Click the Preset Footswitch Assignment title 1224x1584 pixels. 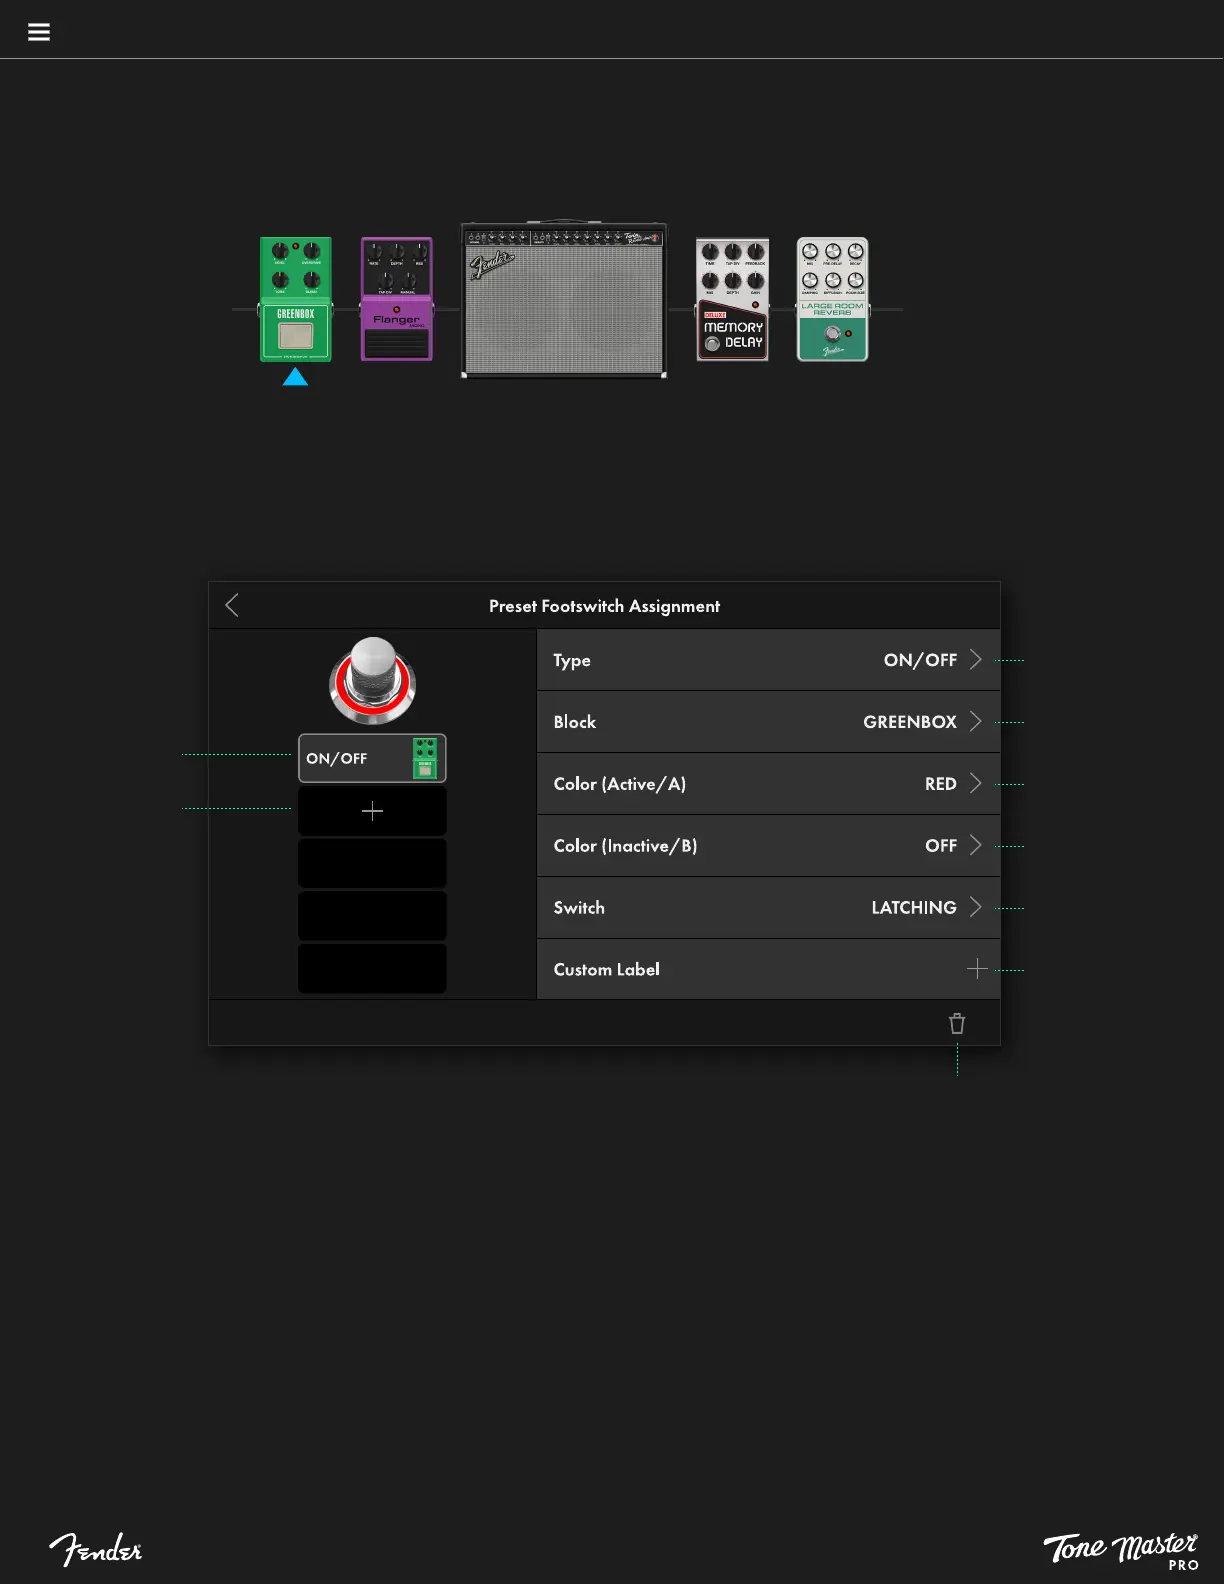coord(604,606)
